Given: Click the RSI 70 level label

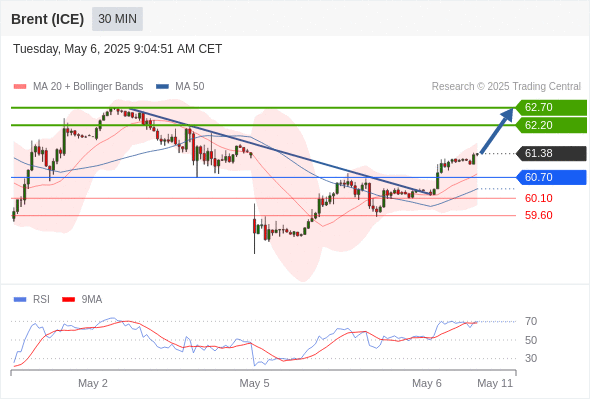Looking at the screenshot, I should [x=531, y=322].
